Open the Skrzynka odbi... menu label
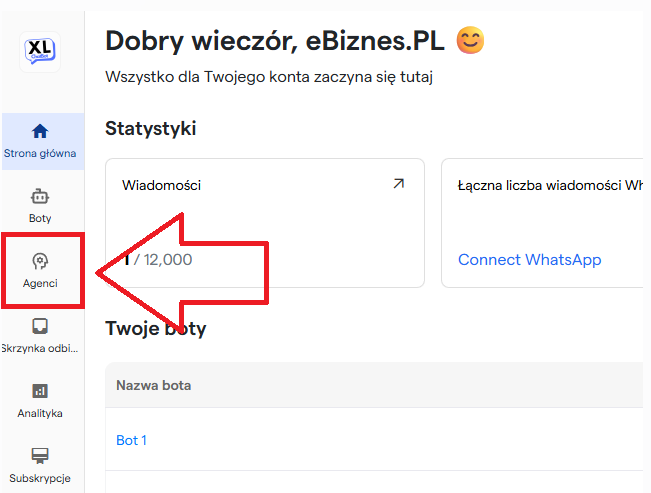Viewport: 651px width, 493px height. (40, 348)
